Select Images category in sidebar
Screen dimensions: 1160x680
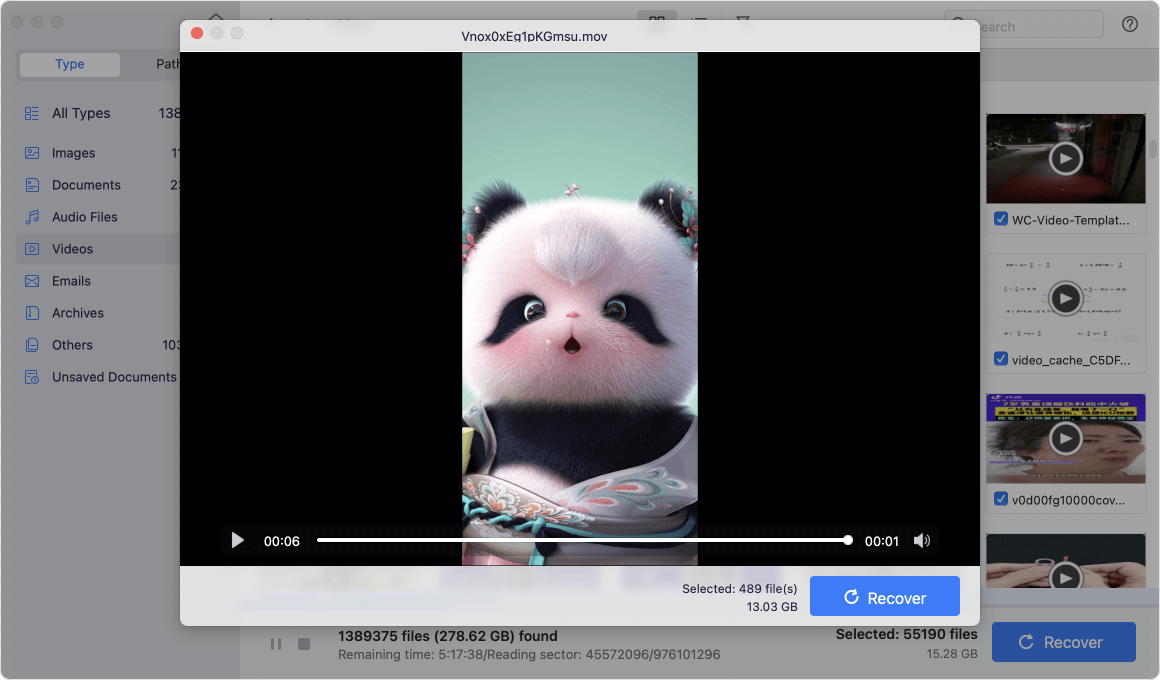pyautogui.click(x=74, y=153)
